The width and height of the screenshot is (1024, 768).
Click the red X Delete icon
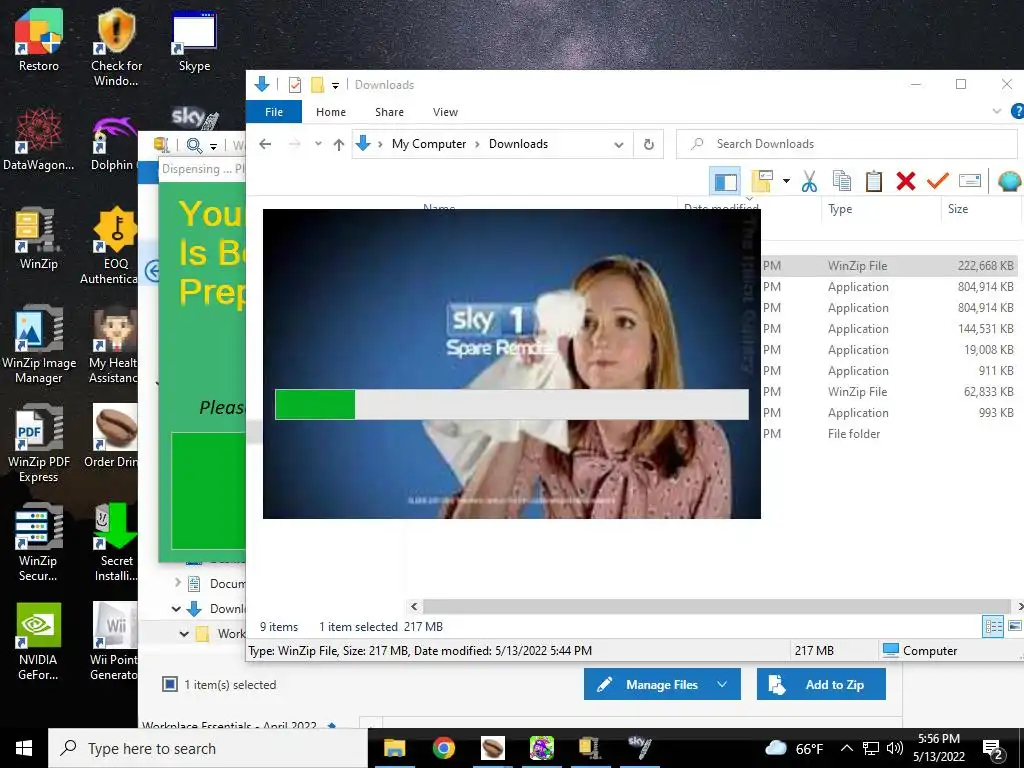click(x=906, y=181)
